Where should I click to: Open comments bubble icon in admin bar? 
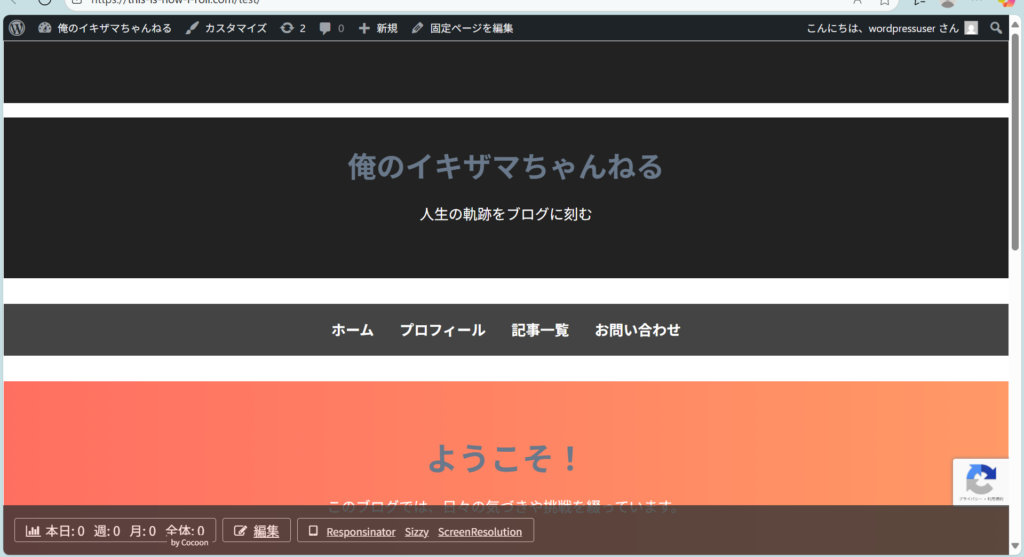331,28
